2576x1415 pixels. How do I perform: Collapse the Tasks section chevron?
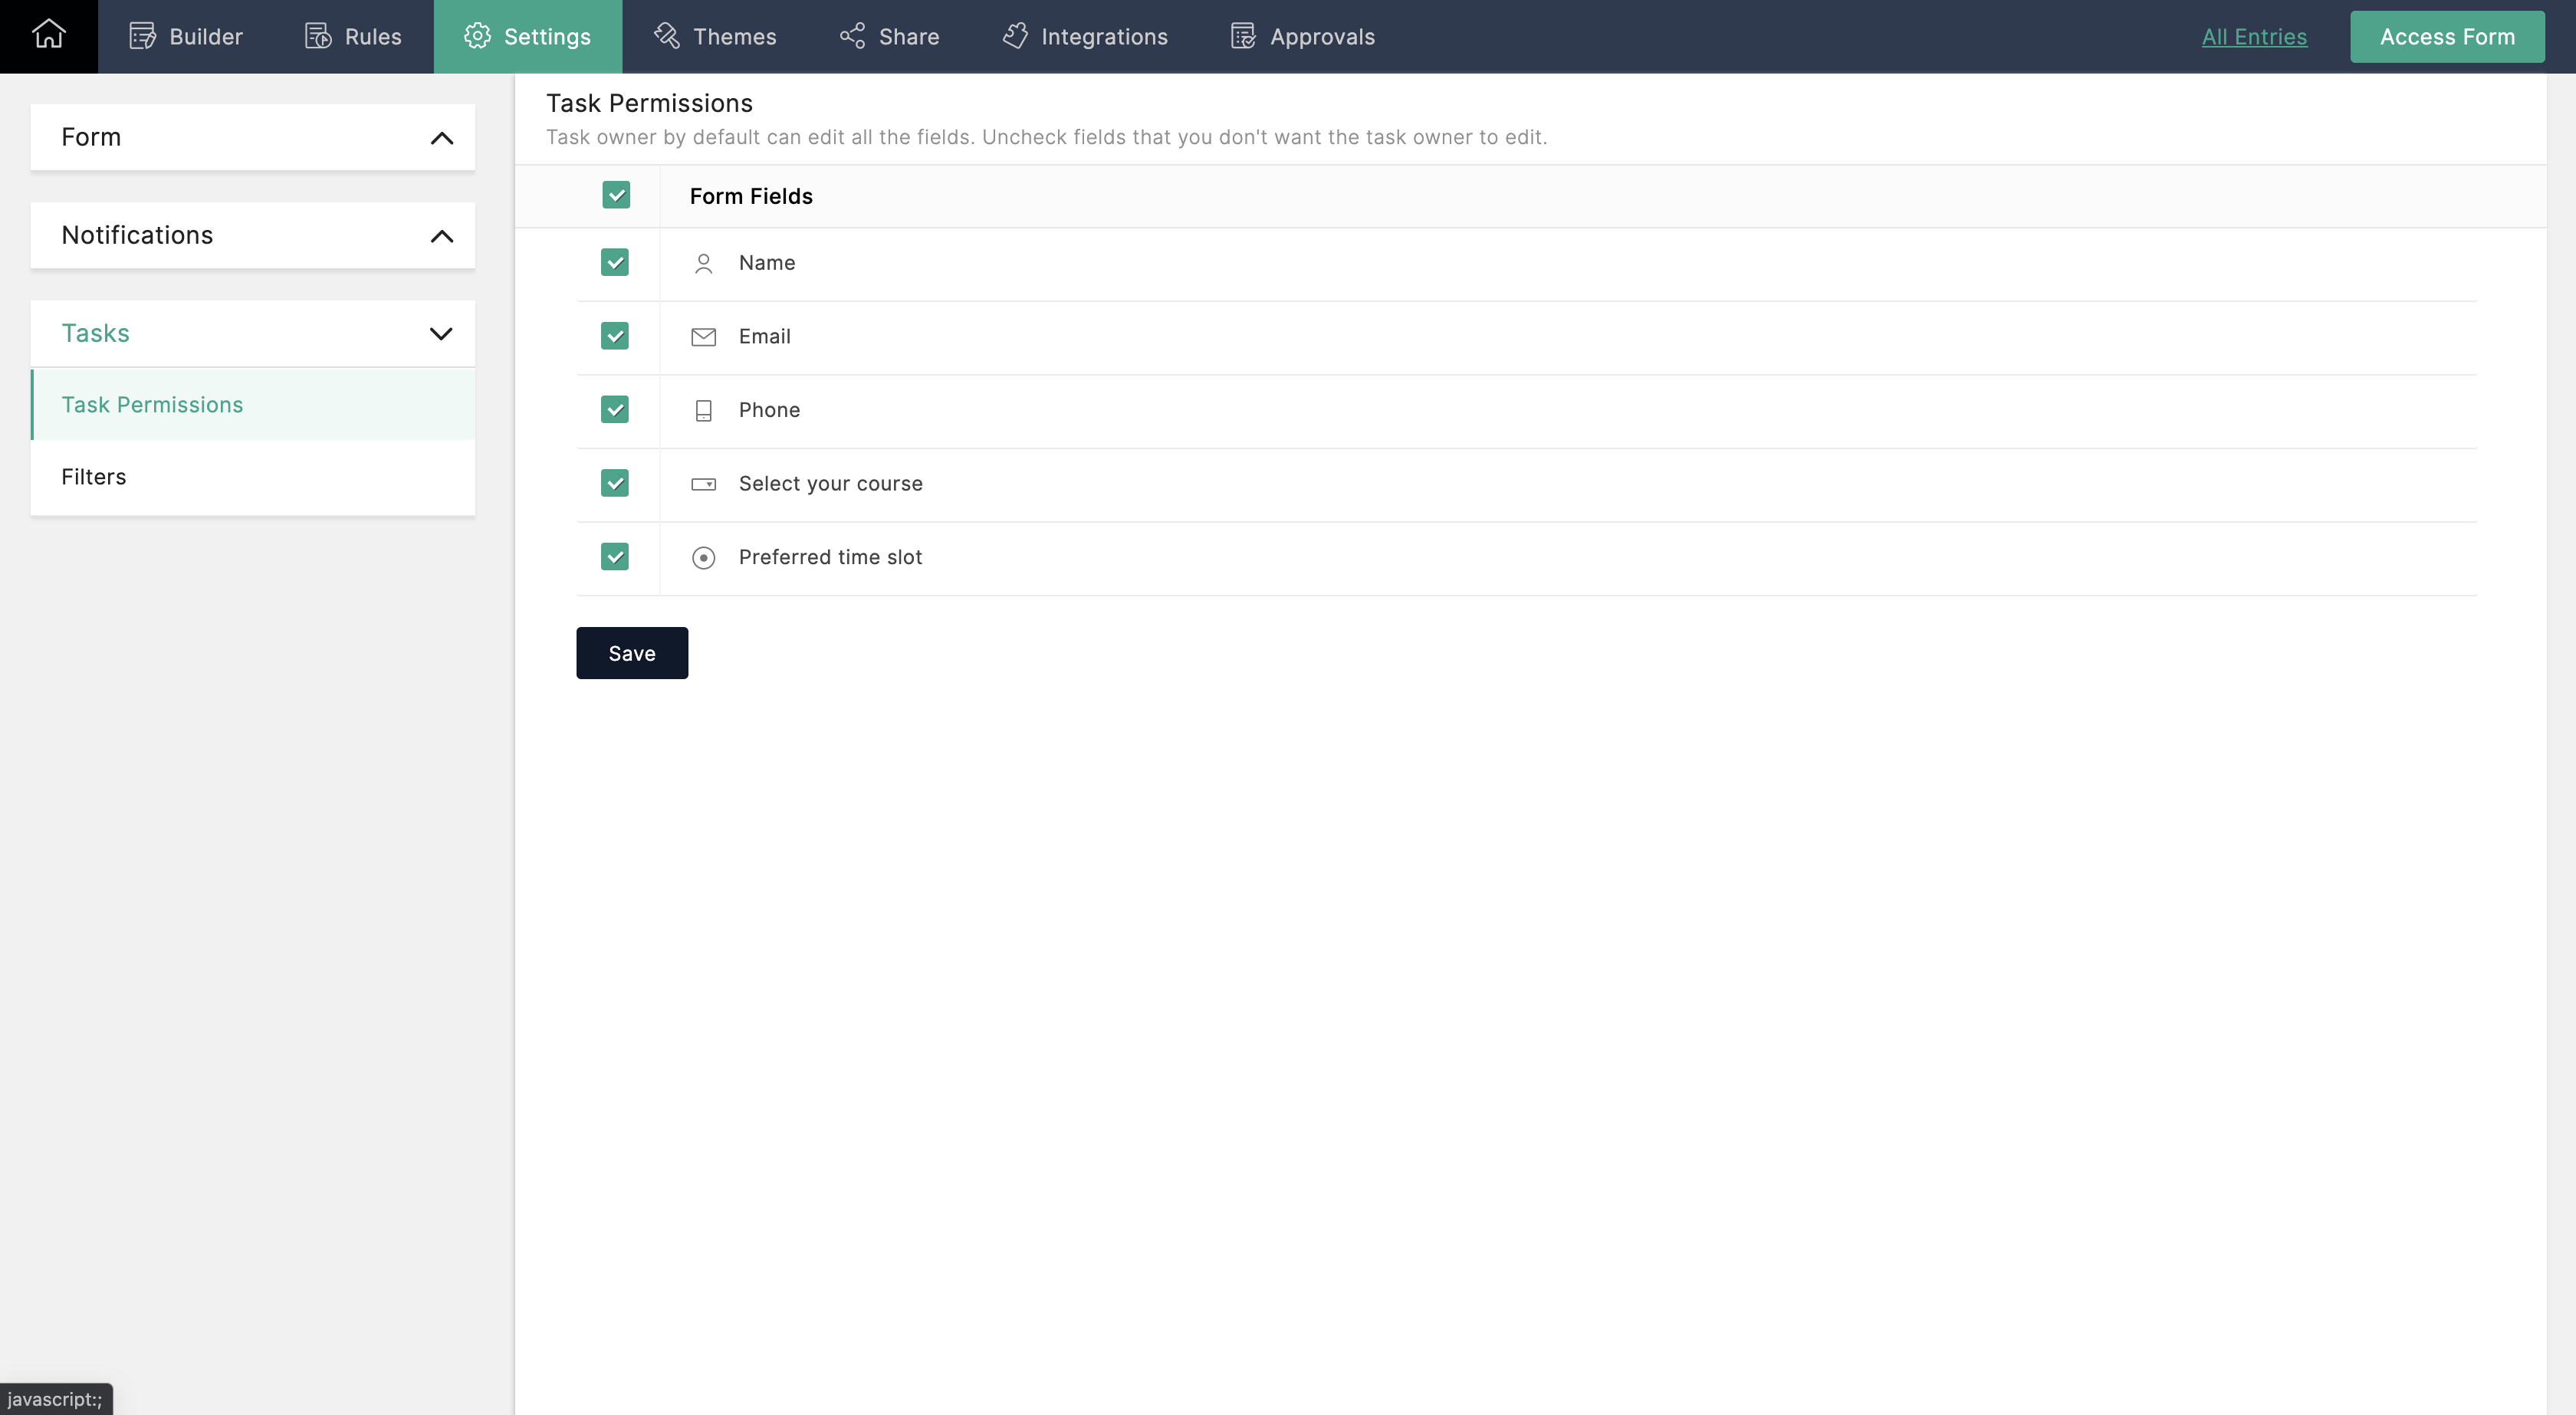click(441, 334)
